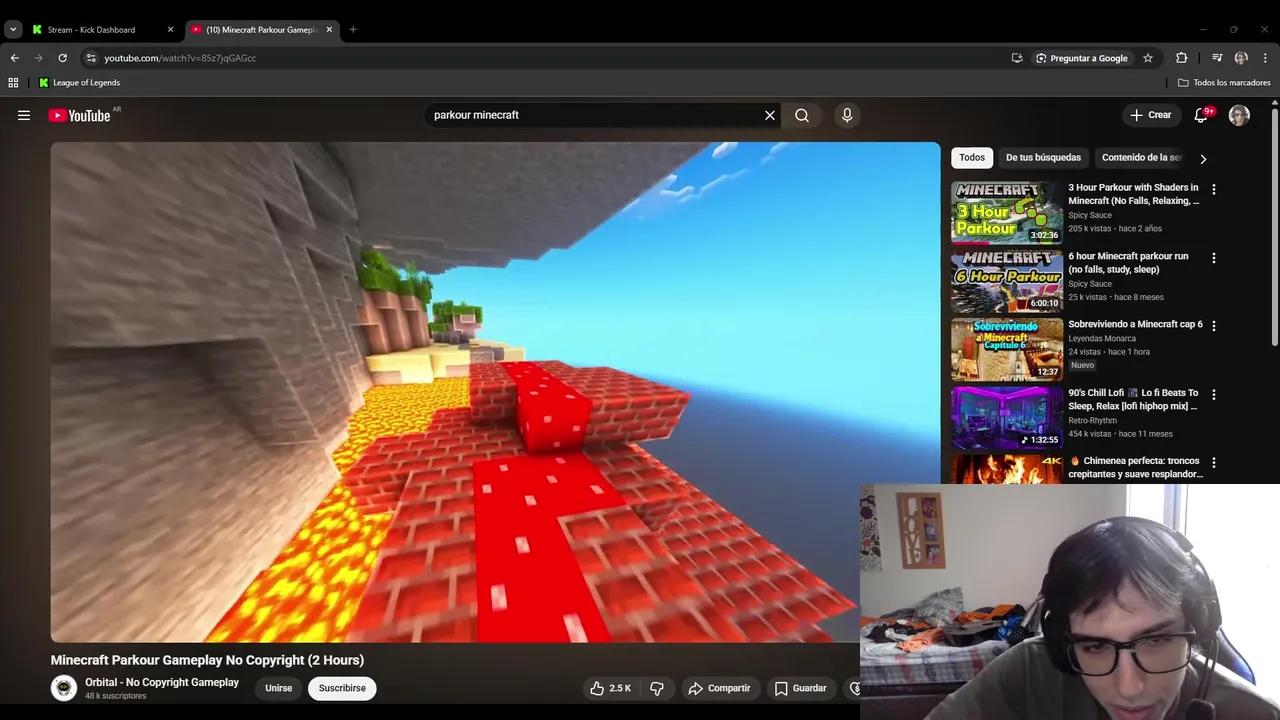This screenshot has height=720, width=1280.
Task: Run search with the magnifying glass button
Action: pos(802,115)
